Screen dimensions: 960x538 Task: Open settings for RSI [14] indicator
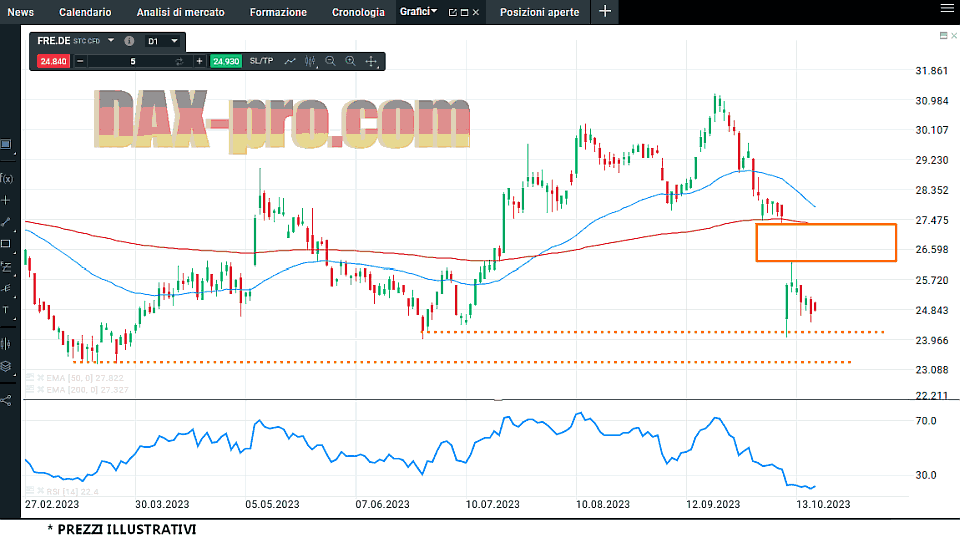(x=29, y=491)
